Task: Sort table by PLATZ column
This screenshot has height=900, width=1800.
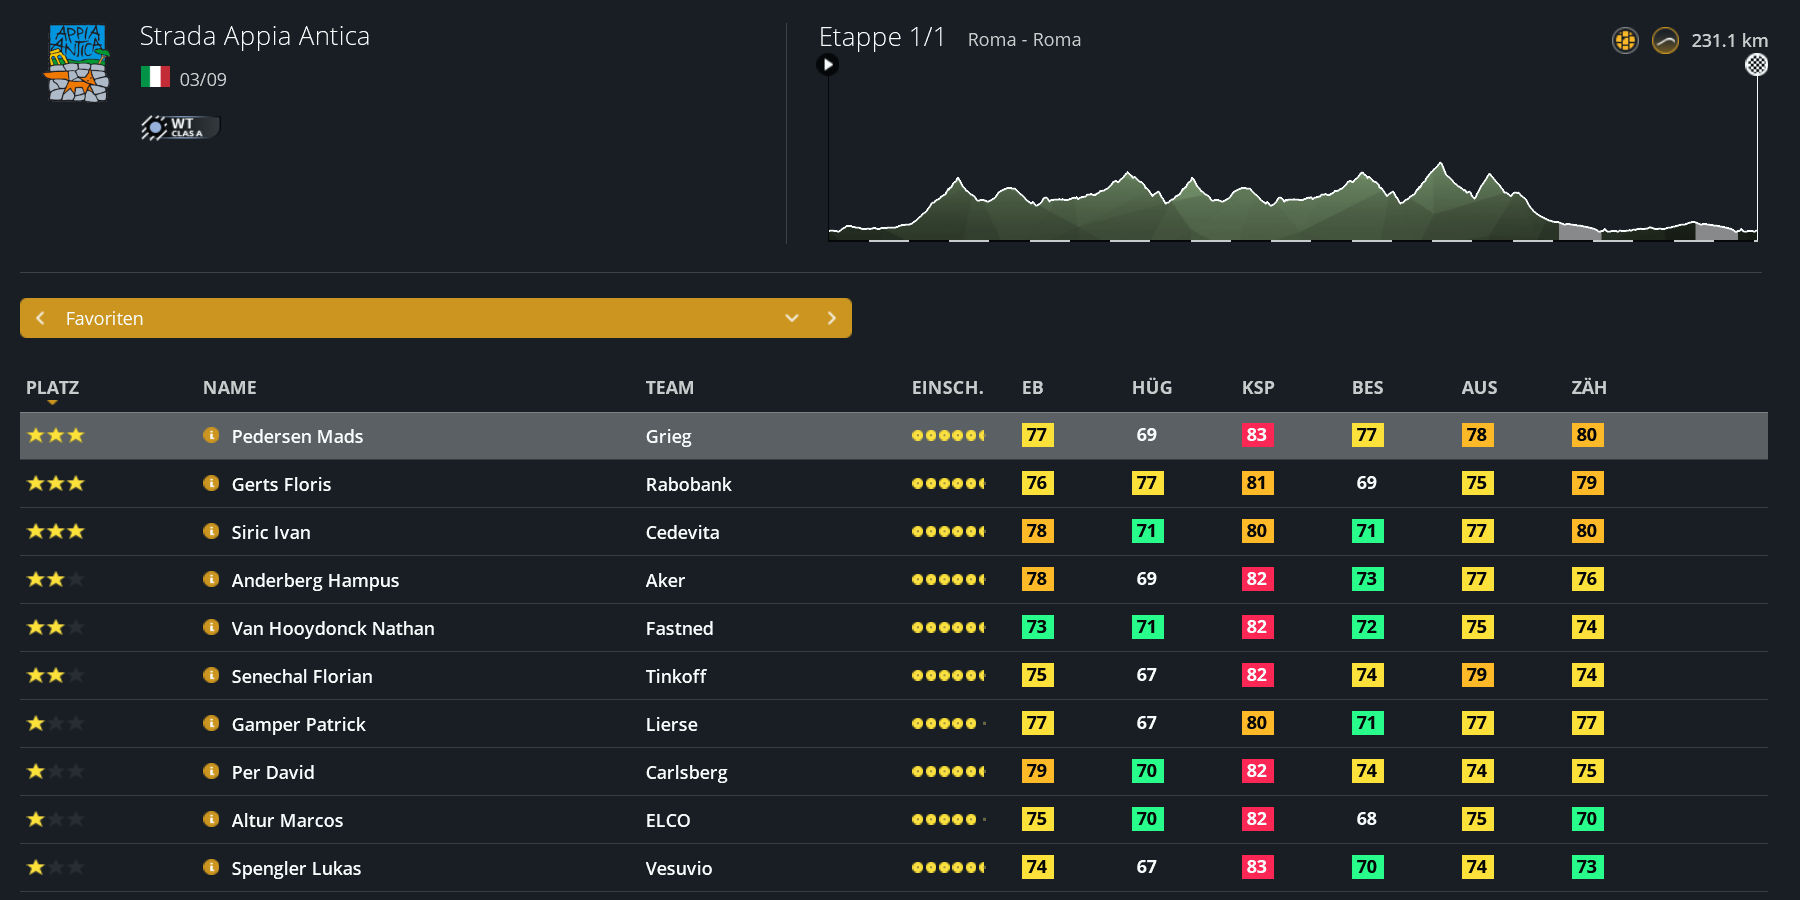Action: [x=52, y=388]
